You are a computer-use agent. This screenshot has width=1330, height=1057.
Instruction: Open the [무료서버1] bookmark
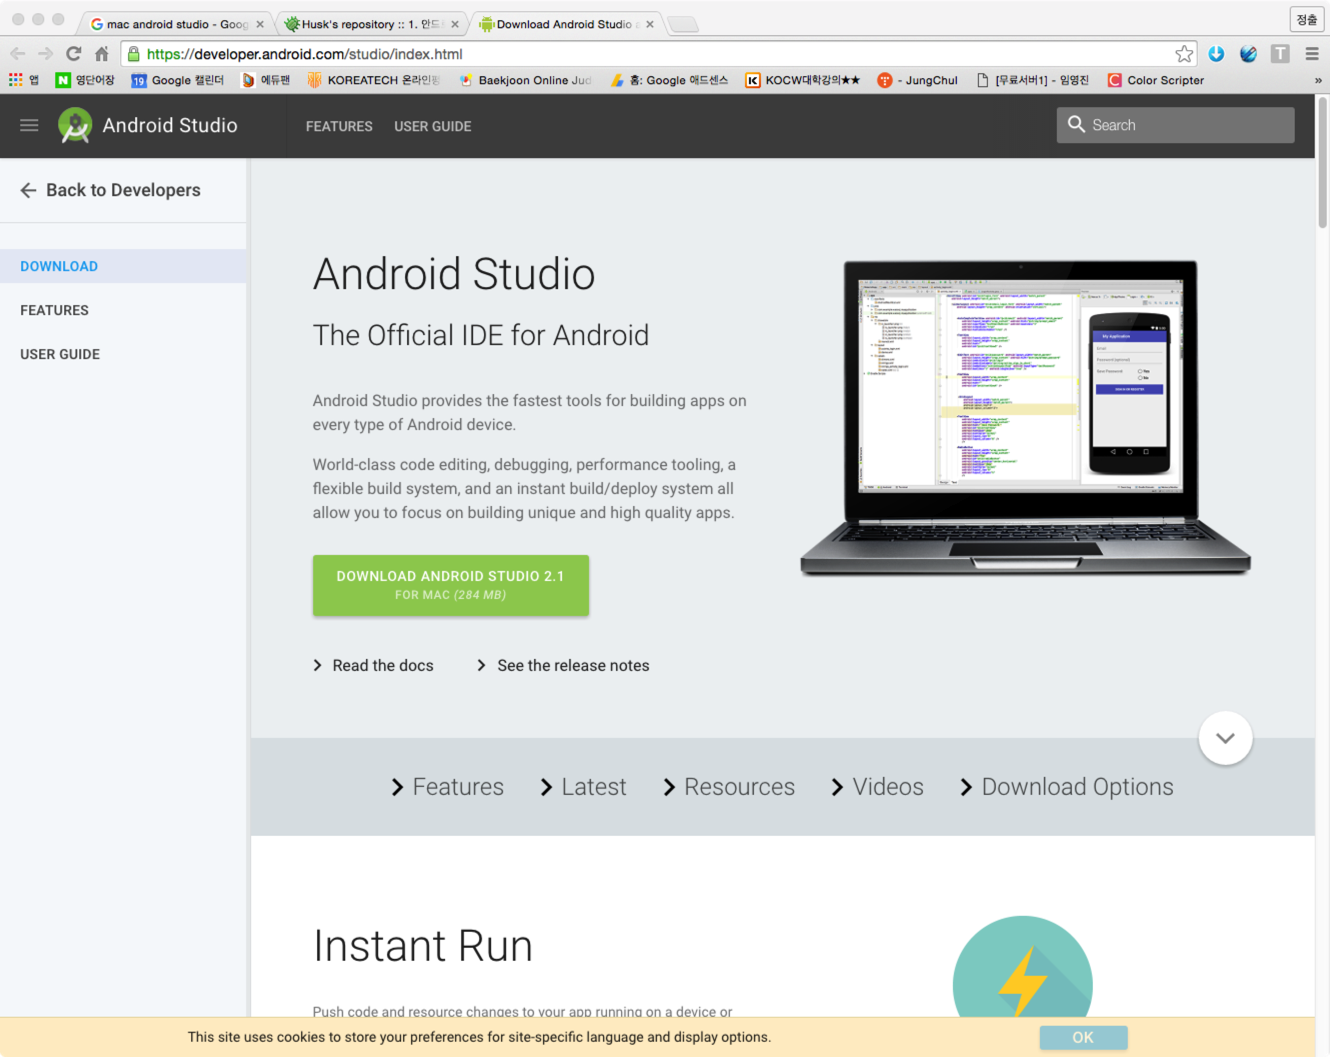pos(1032,80)
